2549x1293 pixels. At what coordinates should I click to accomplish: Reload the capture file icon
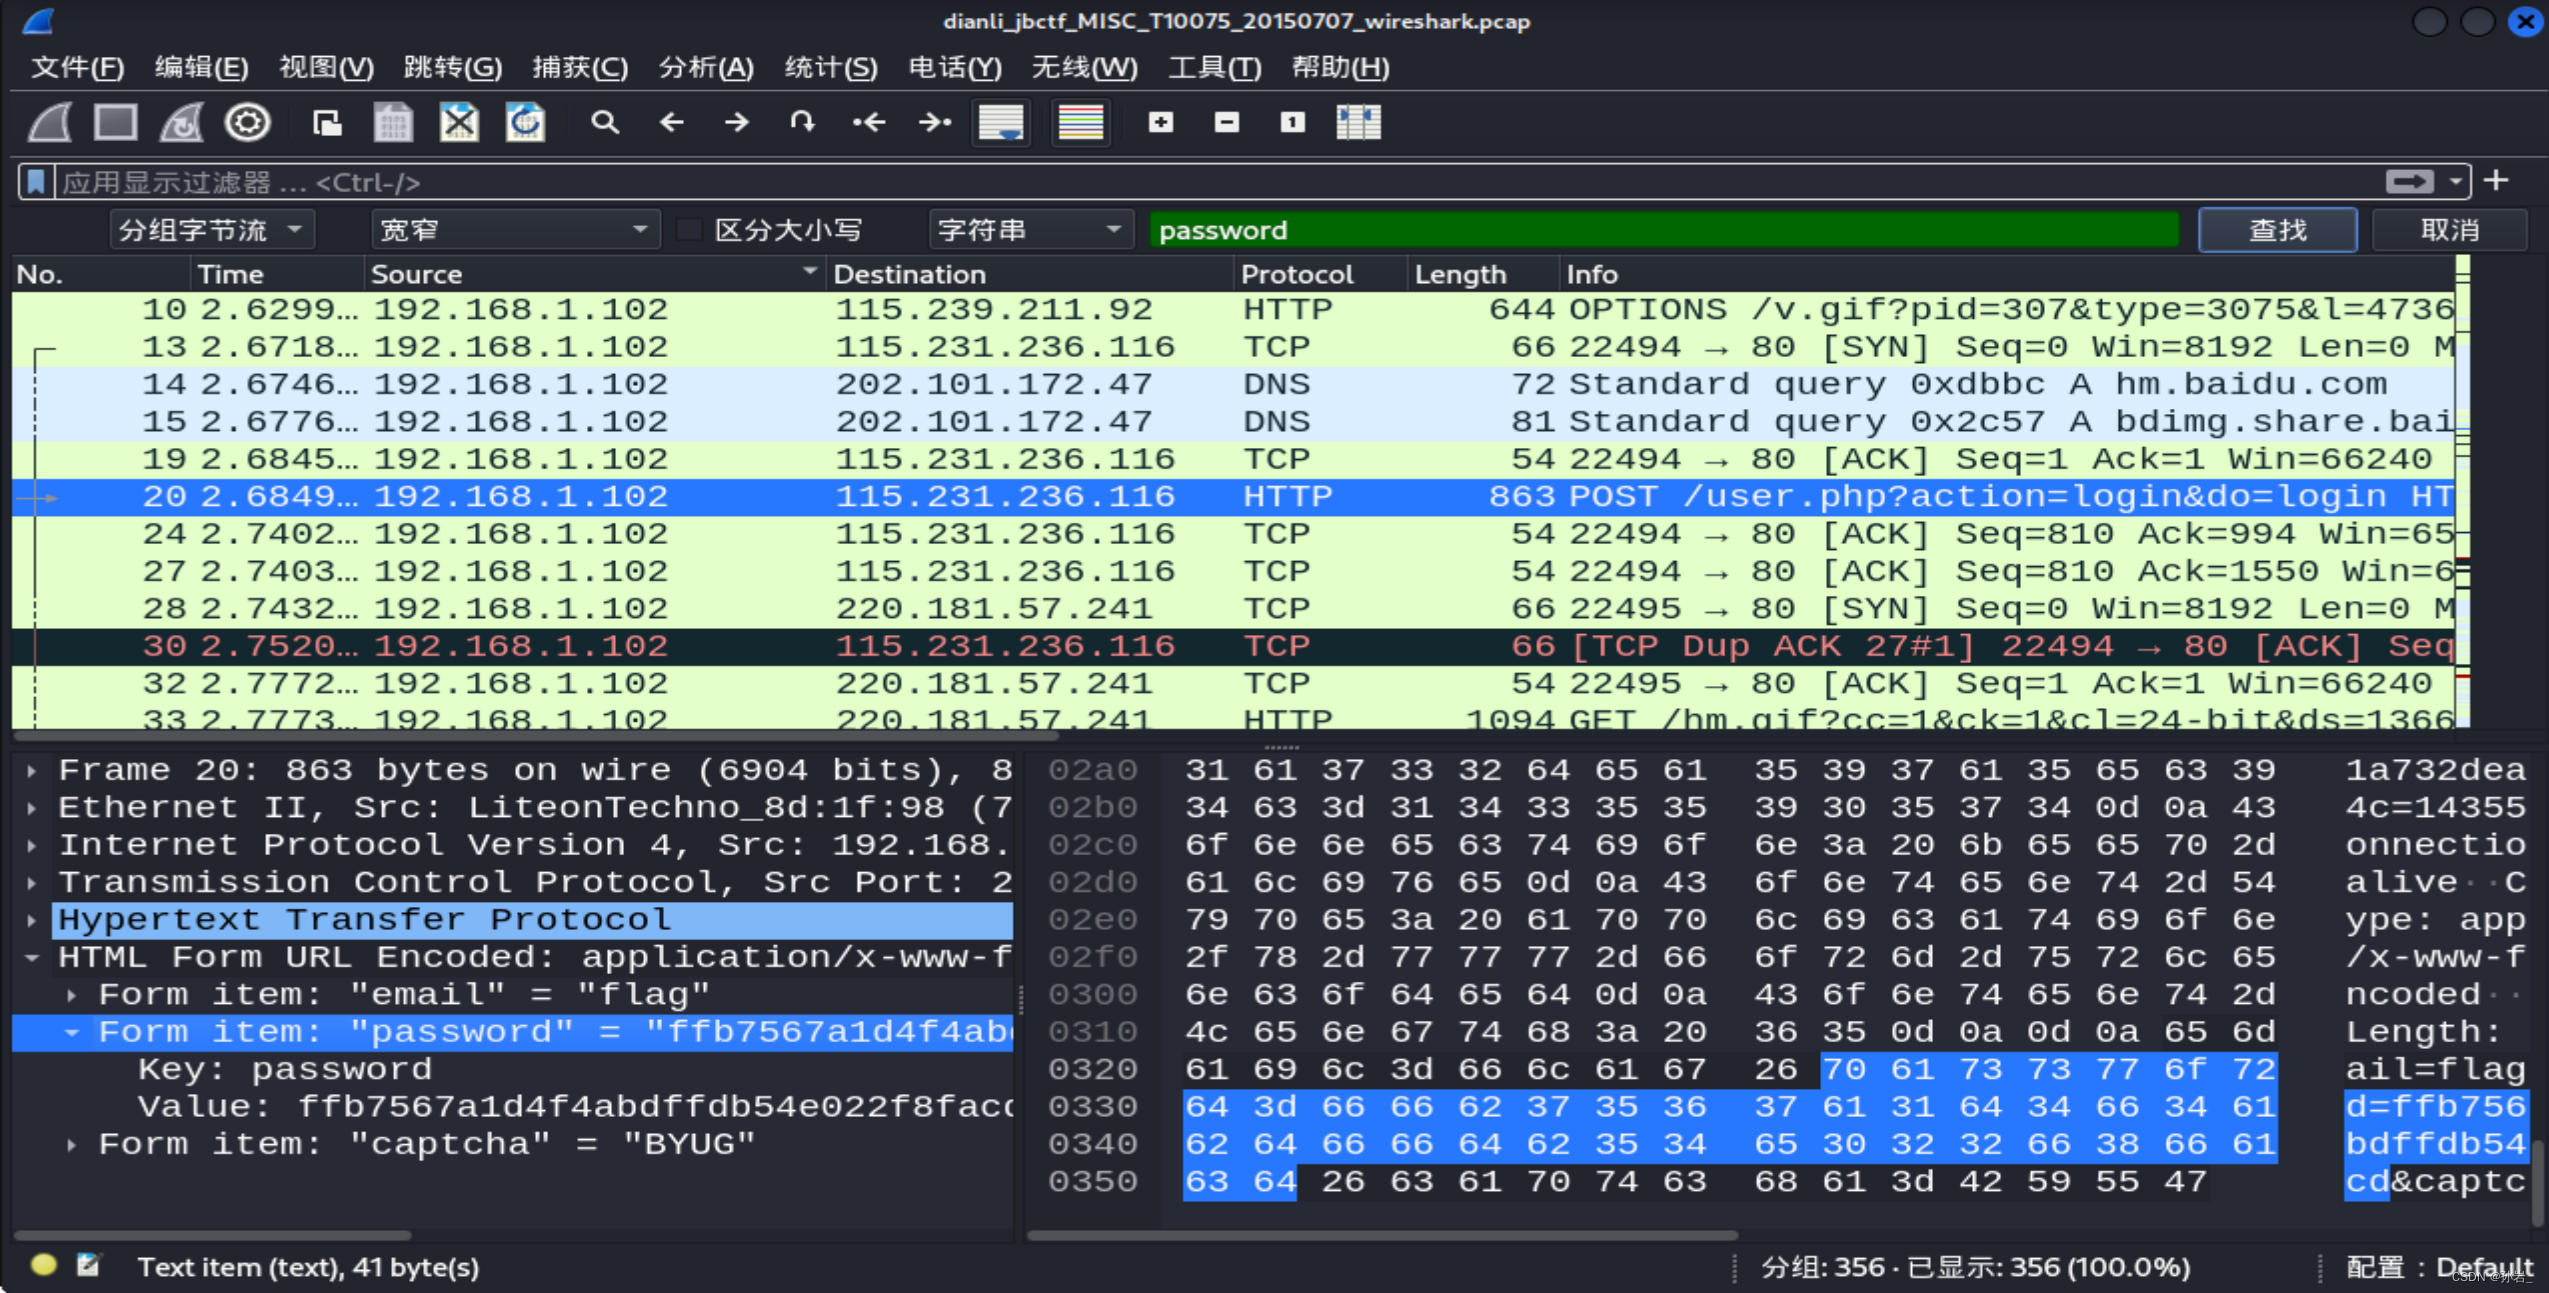tap(526, 122)
